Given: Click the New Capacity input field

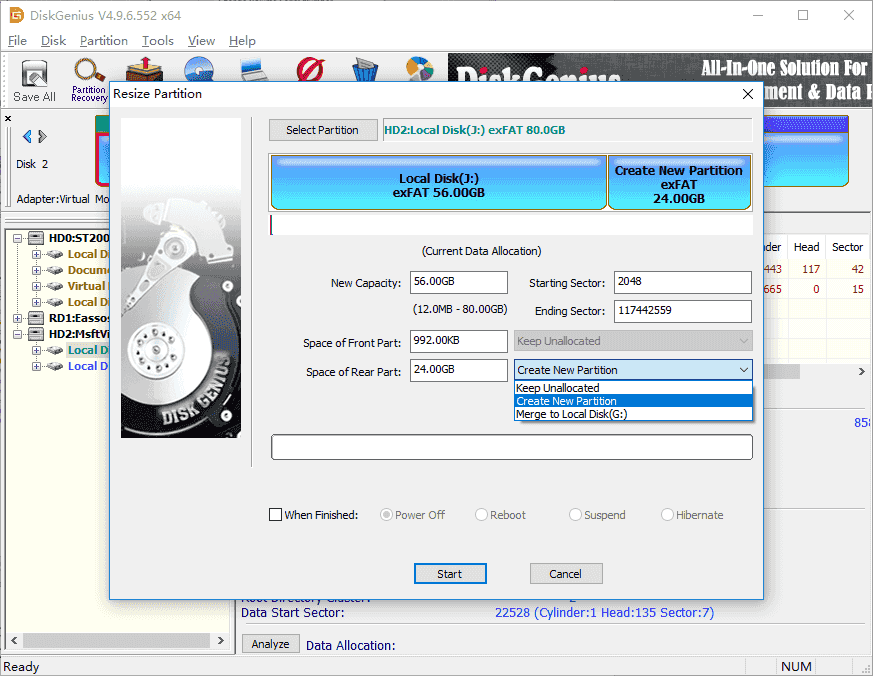Looking at the screenshot, I should click(459, 283).
